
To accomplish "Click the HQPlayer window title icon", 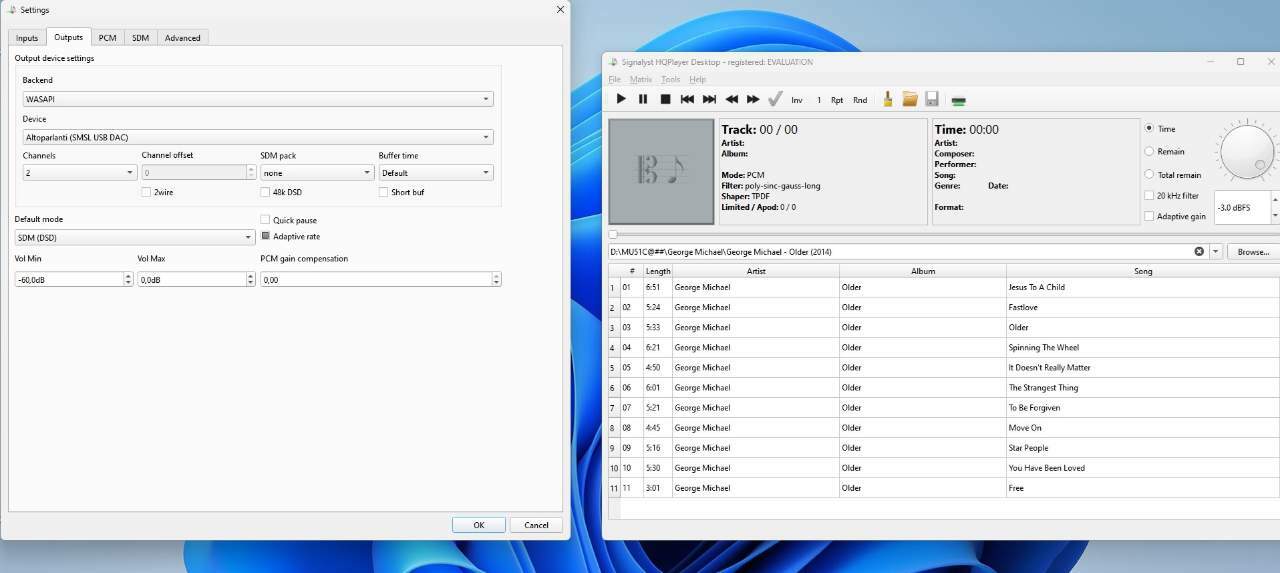I will (x=613, y=62).
